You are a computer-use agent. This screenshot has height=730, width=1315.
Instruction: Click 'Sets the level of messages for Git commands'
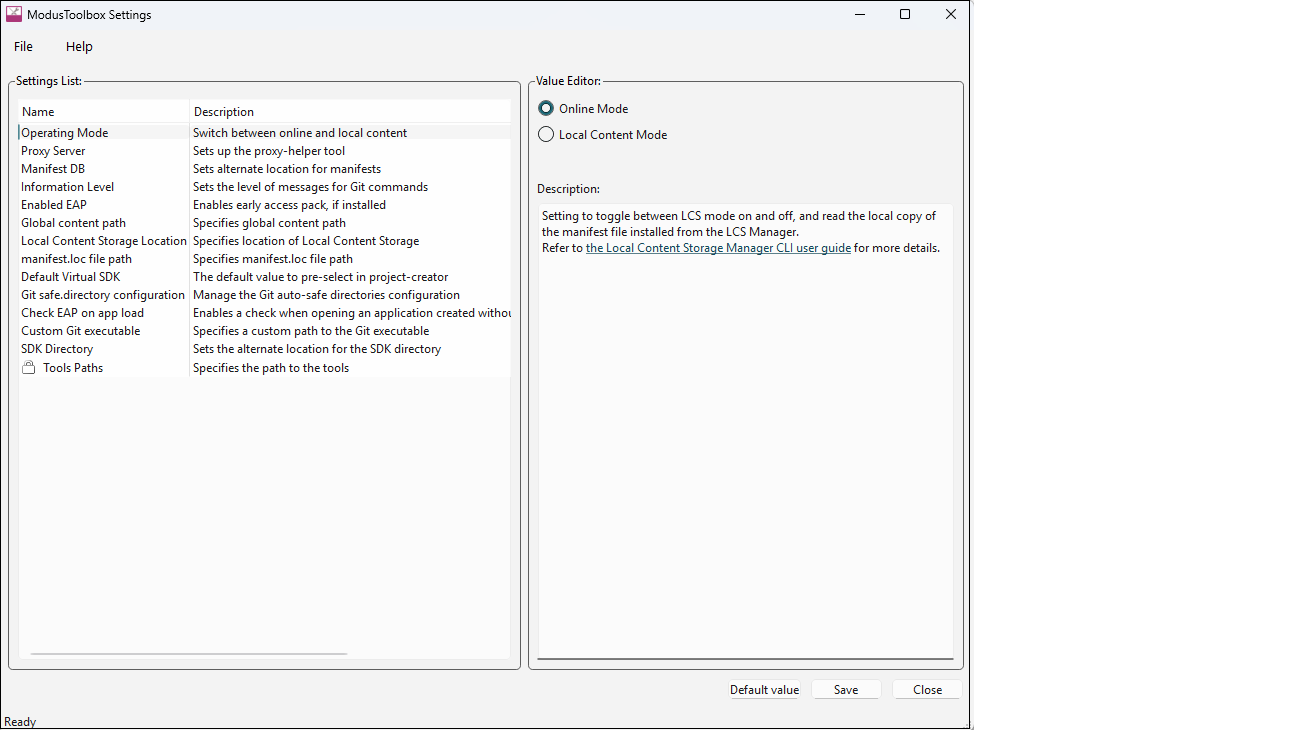(310, 187)
